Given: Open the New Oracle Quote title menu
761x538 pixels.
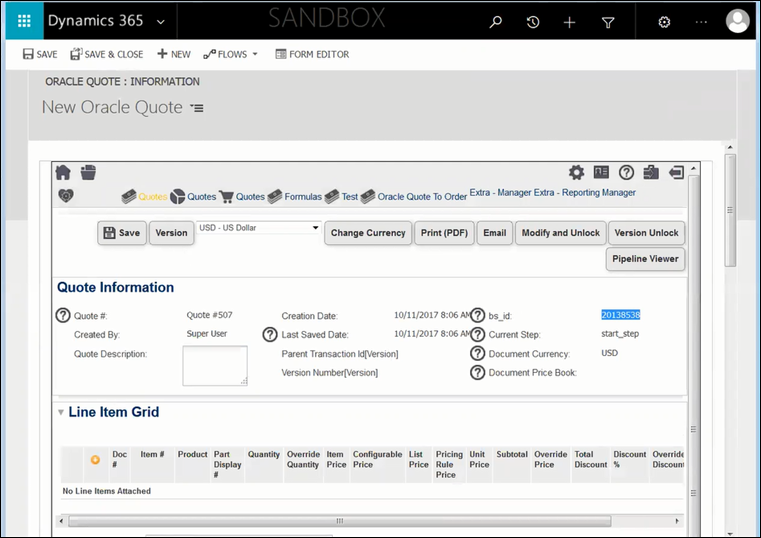Looking at the screenshot, I should pos(197,108).
